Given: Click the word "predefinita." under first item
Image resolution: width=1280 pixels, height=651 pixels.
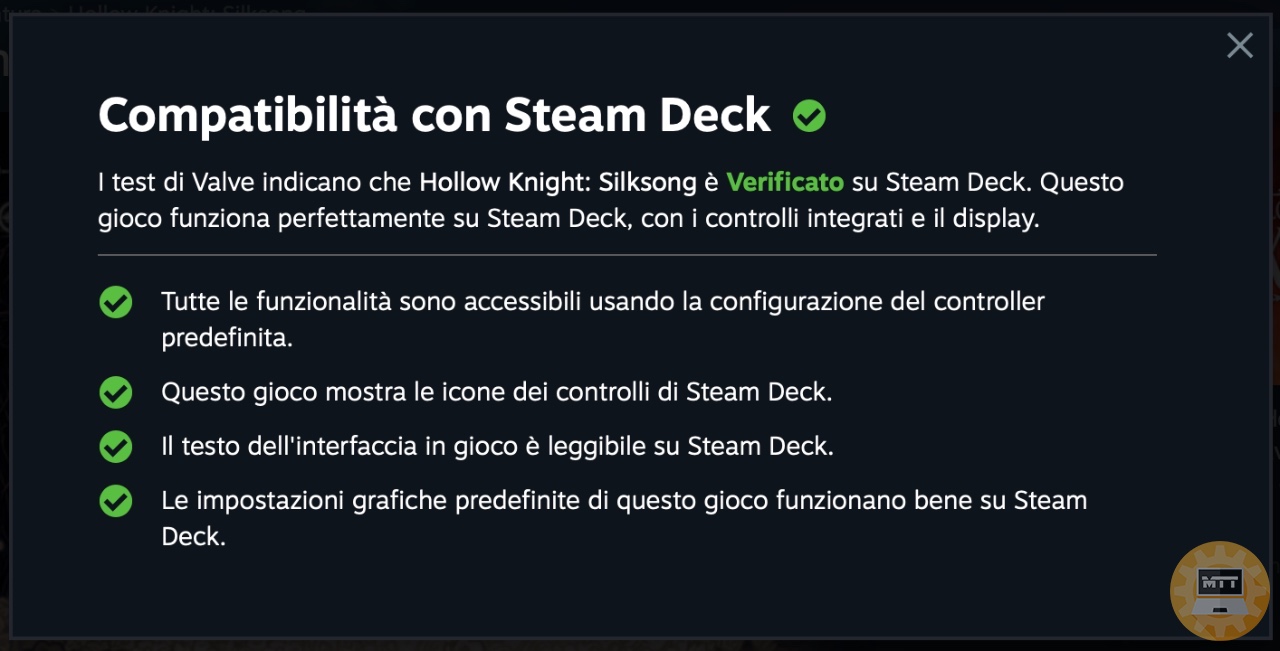Looking at the screenshot, I should pyautogui.click(x=227, y=338).
